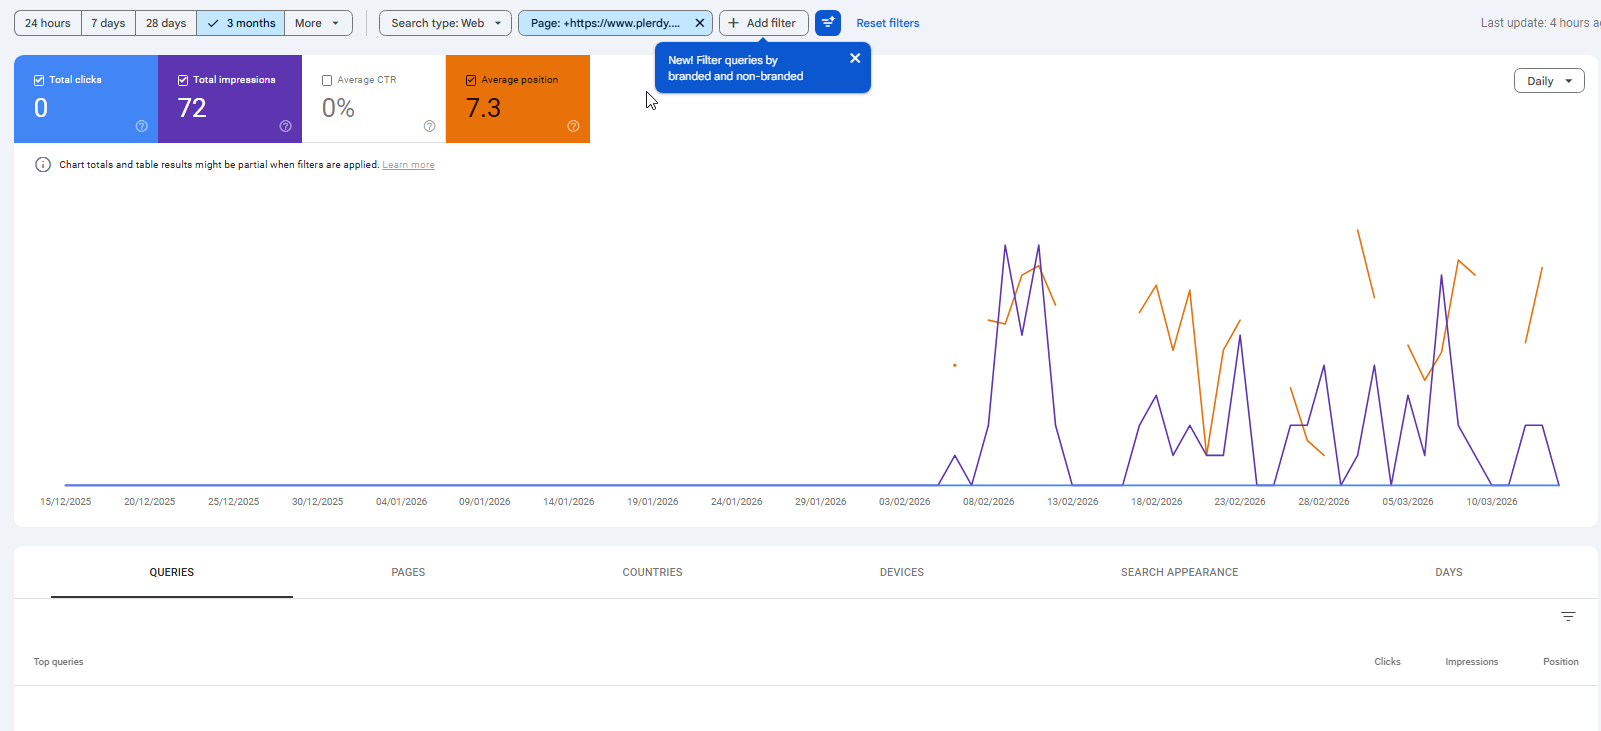Click the Total impressions help icon
The image size is (1601, 731).
click(x=285, y=126)
